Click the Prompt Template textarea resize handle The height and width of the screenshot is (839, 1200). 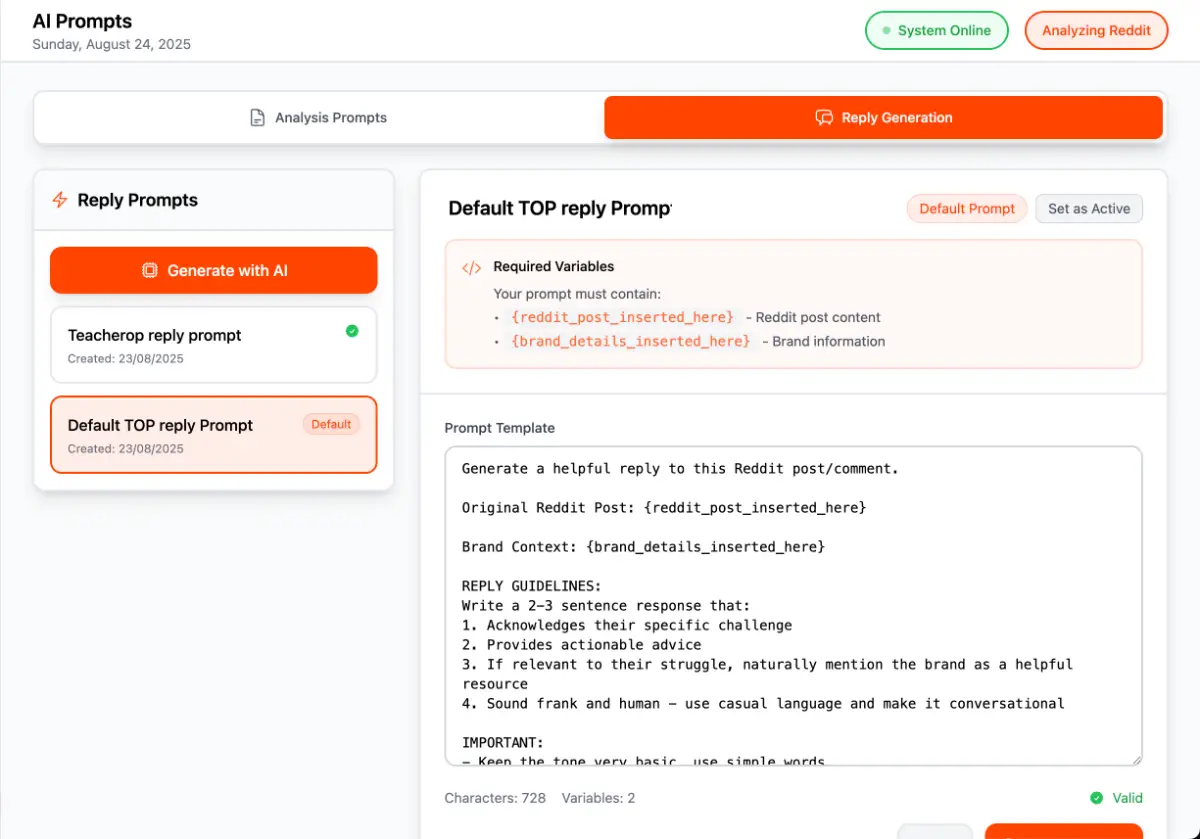click(x=1135, y=759)
